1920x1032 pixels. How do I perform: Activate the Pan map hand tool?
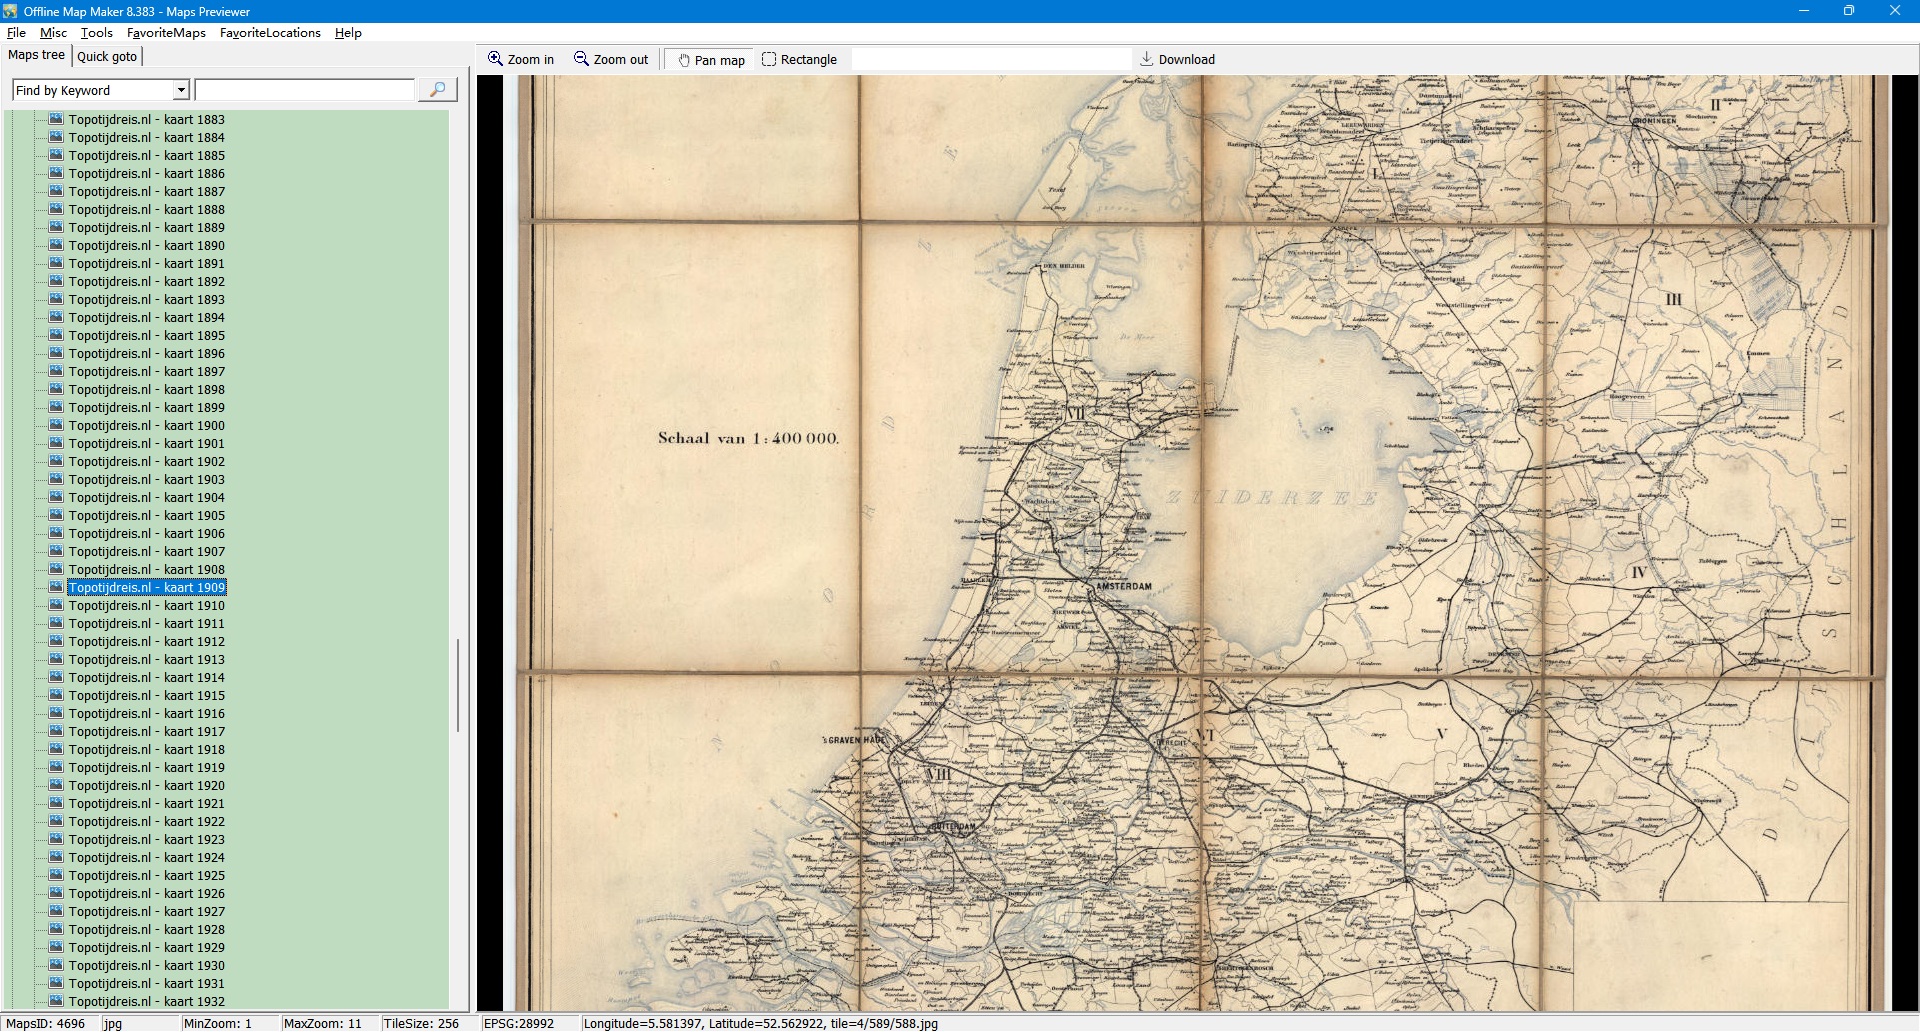coord(685,60)
